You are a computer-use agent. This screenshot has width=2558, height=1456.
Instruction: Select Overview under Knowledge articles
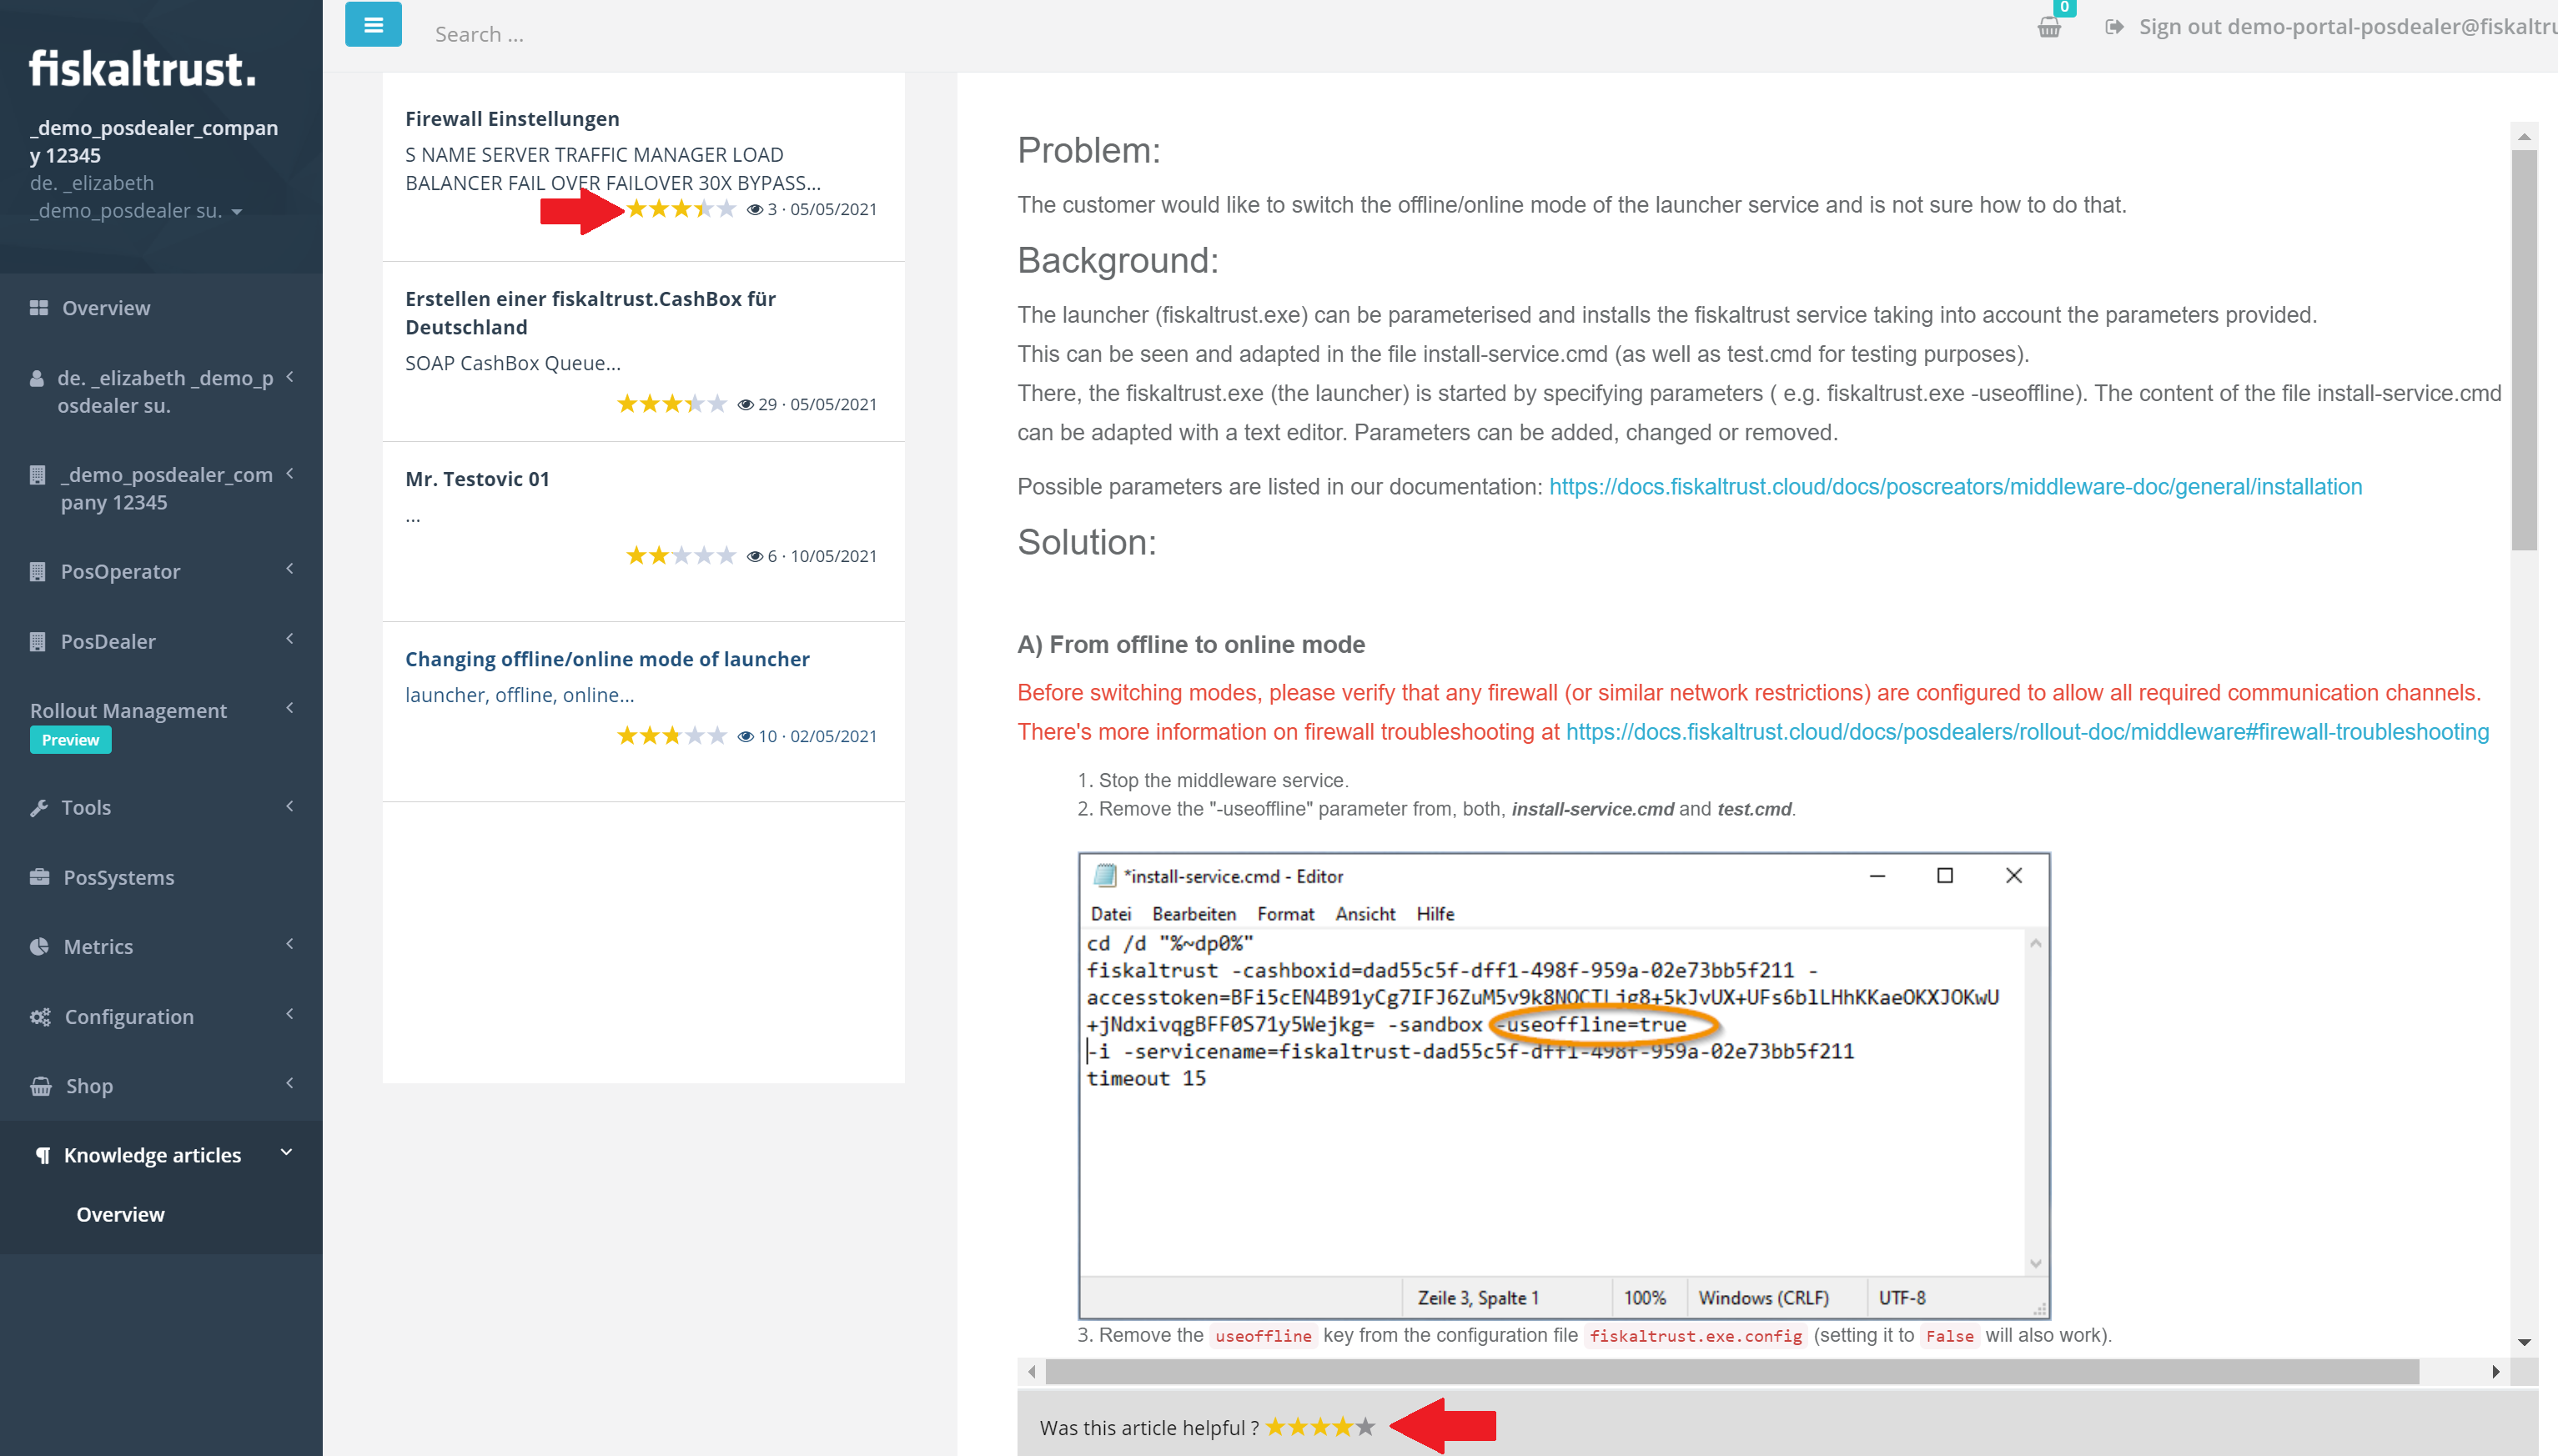[x=121, y=1215]
